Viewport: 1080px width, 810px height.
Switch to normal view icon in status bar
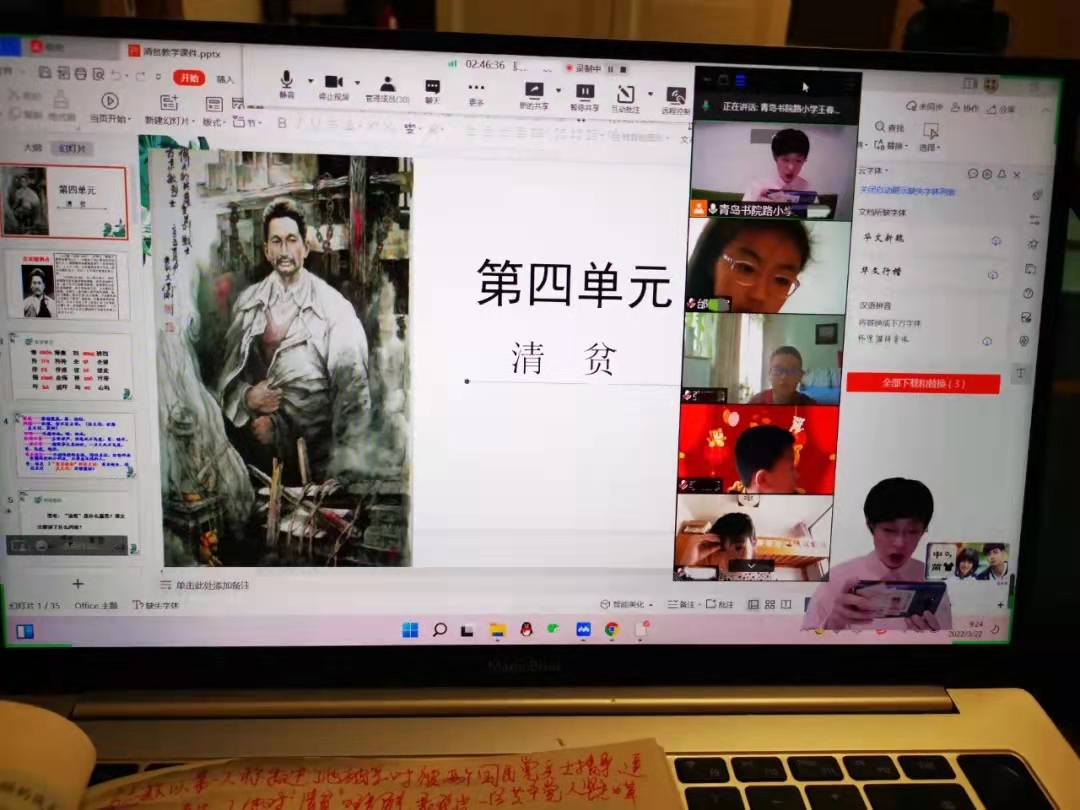754,604
